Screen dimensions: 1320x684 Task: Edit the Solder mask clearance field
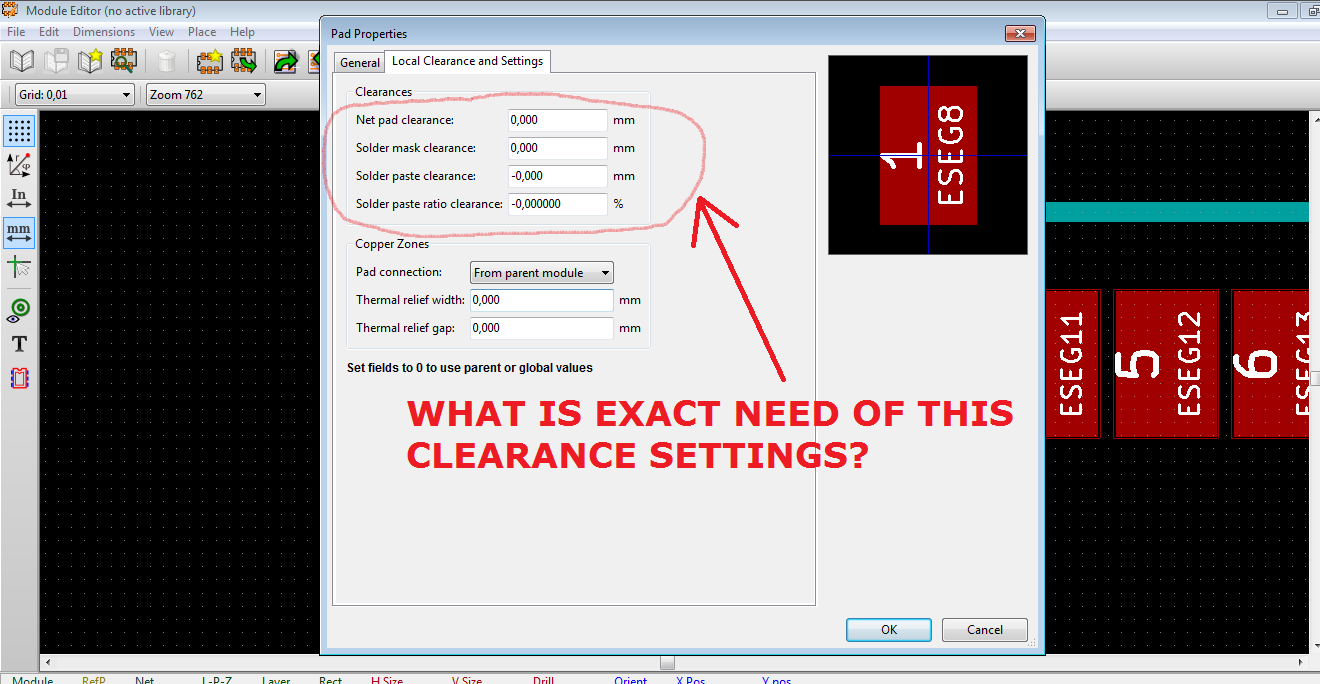[x=556, y=147]
